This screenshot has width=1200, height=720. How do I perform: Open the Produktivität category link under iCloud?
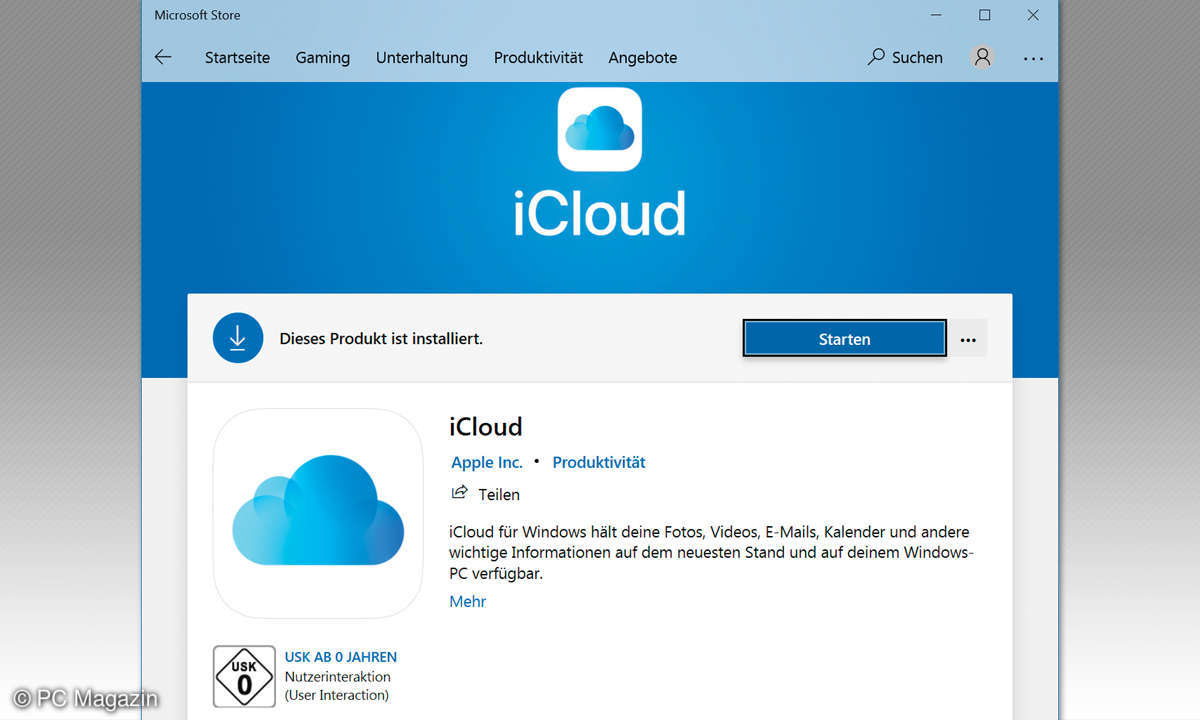point(599,462)
